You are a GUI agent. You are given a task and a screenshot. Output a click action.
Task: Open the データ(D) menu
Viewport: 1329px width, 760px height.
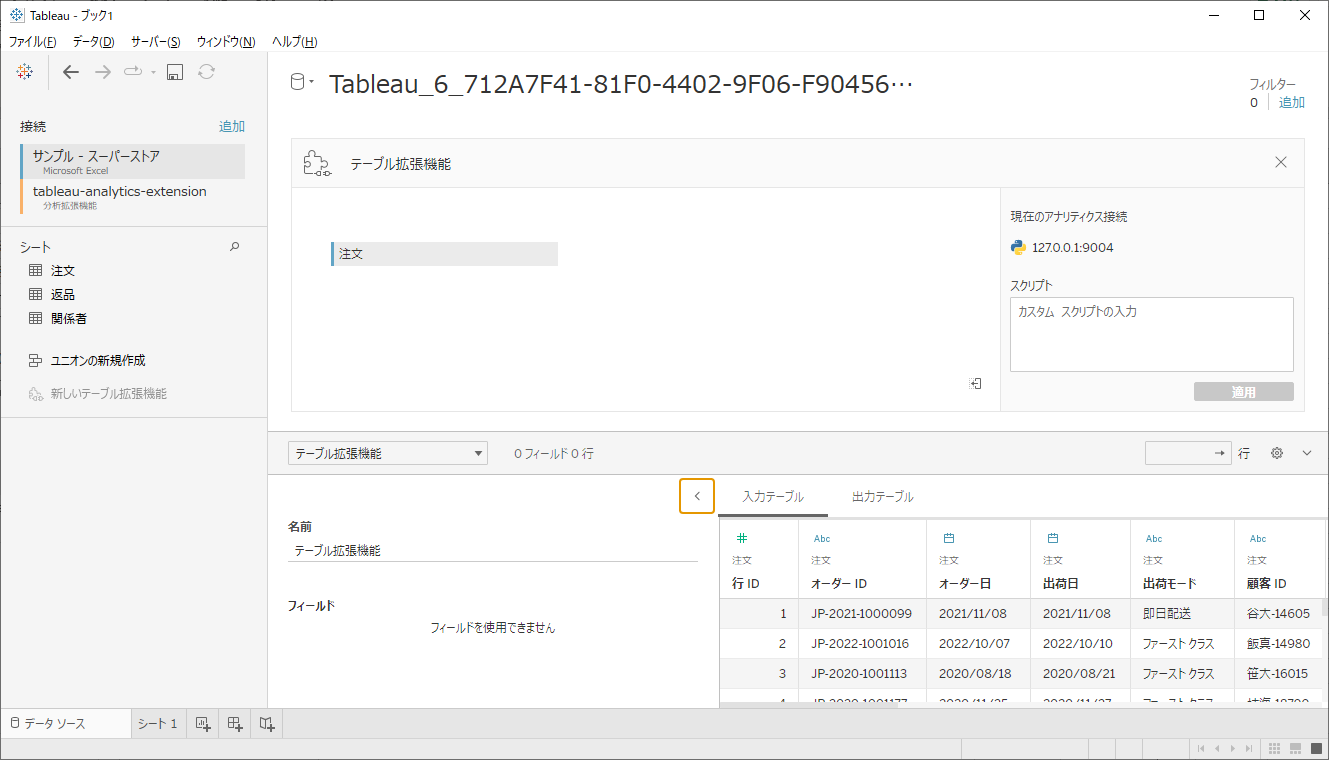(93, 41)
